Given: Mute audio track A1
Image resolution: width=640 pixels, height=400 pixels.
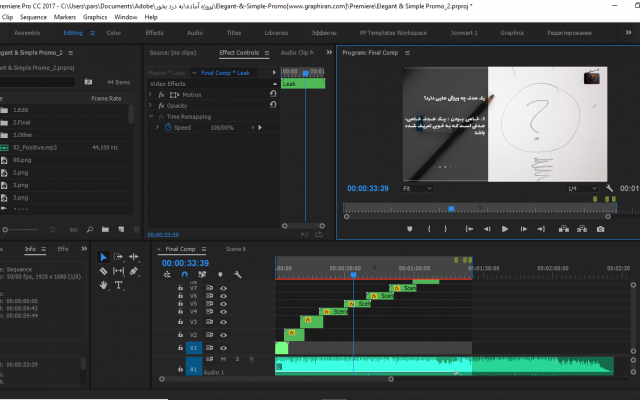Looking at the screenshot, I should click(223, 359).
